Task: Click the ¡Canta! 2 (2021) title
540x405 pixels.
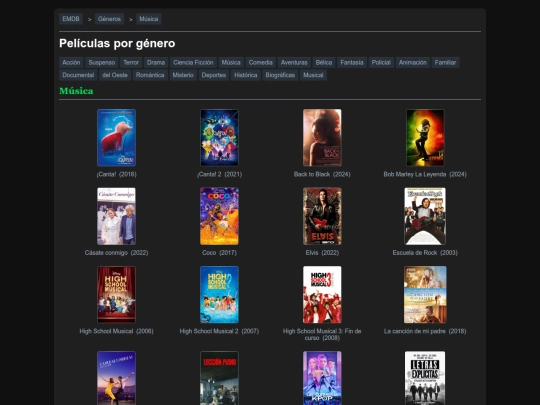Action: 219,174
